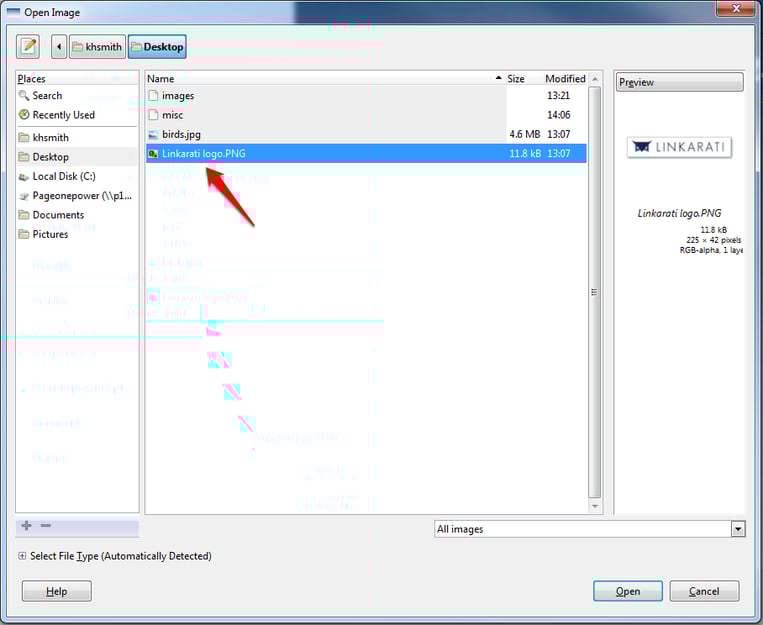This screenshot has height=625, width=763.
Task: Open Local Disk (C:) in Places
Action: (77, 176)
